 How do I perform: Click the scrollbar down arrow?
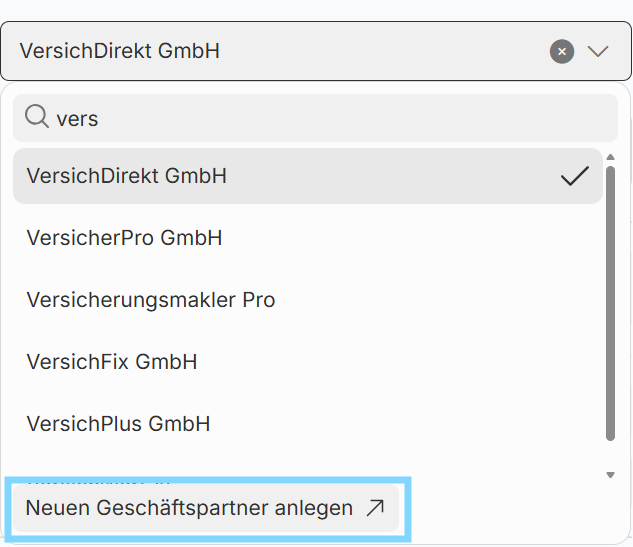[611, 474]
